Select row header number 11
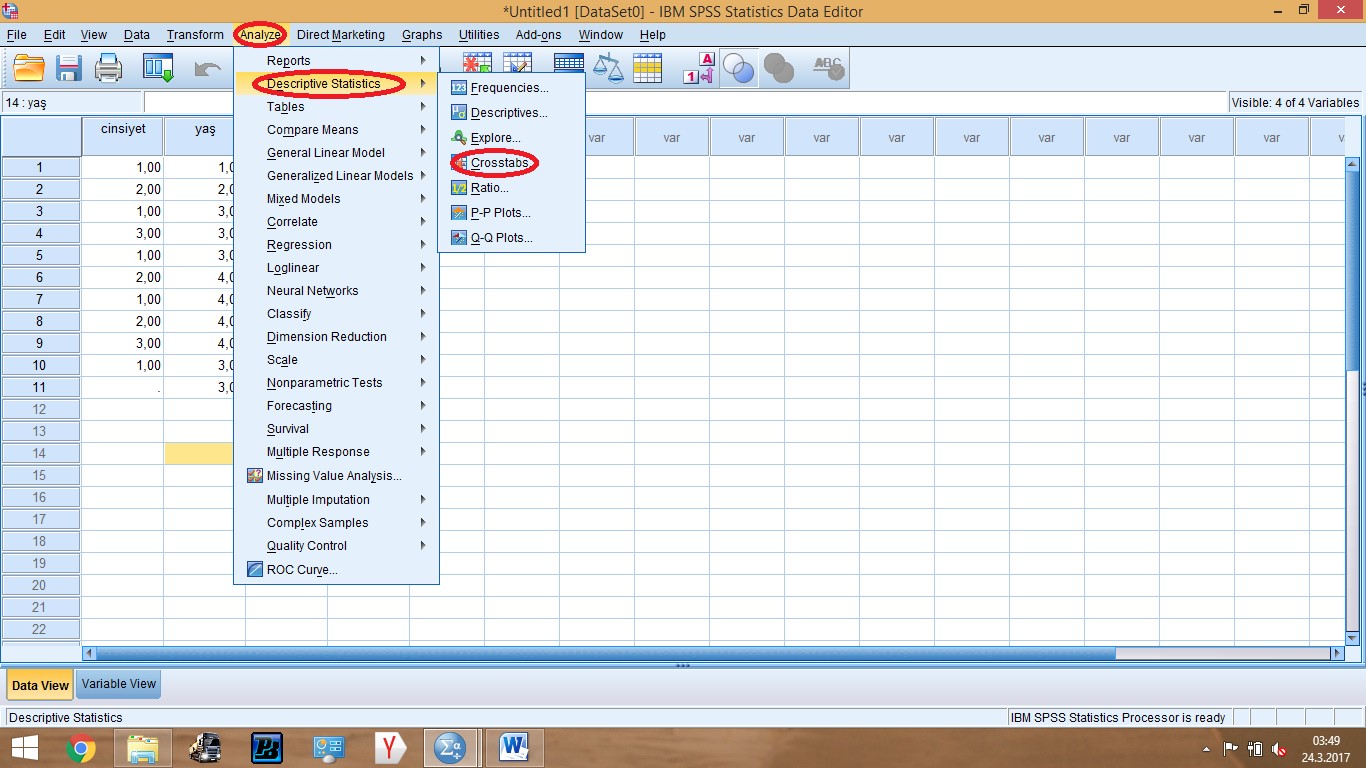The height and width of the screenshot is (768, 1366). [x=41, y=387]
